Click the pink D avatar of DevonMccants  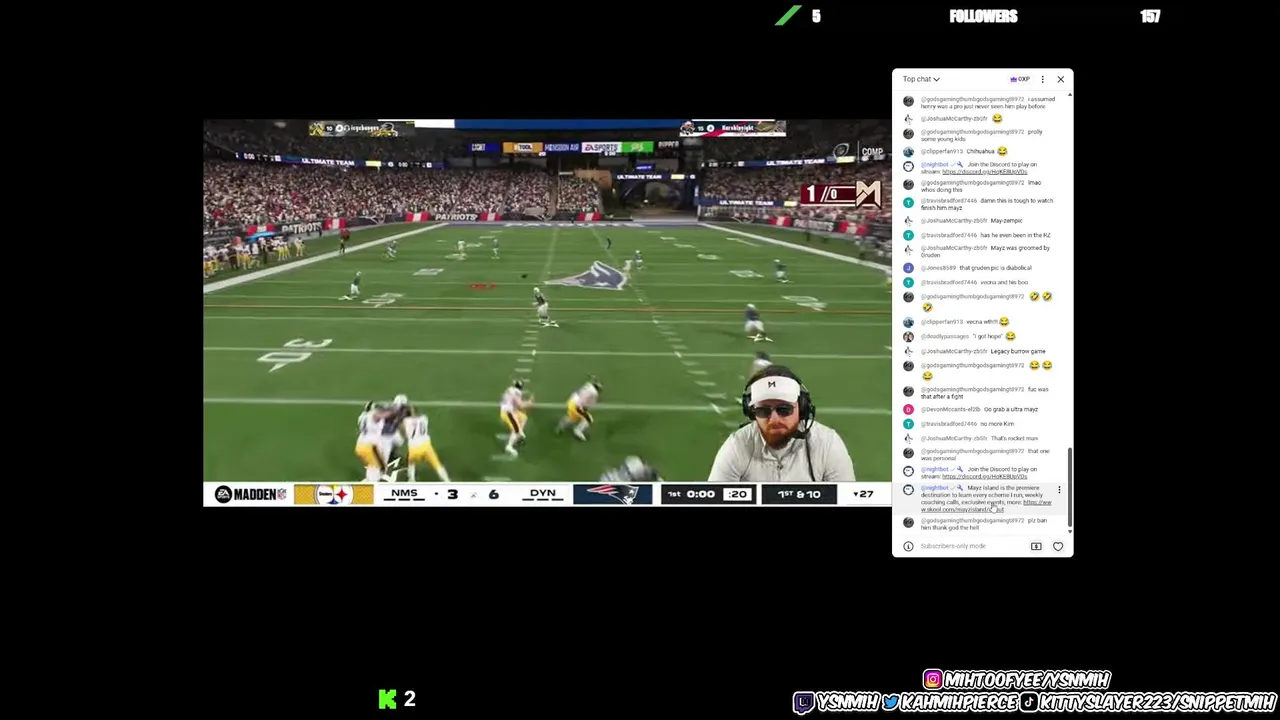pyautogui.click(x=908, y=409)
